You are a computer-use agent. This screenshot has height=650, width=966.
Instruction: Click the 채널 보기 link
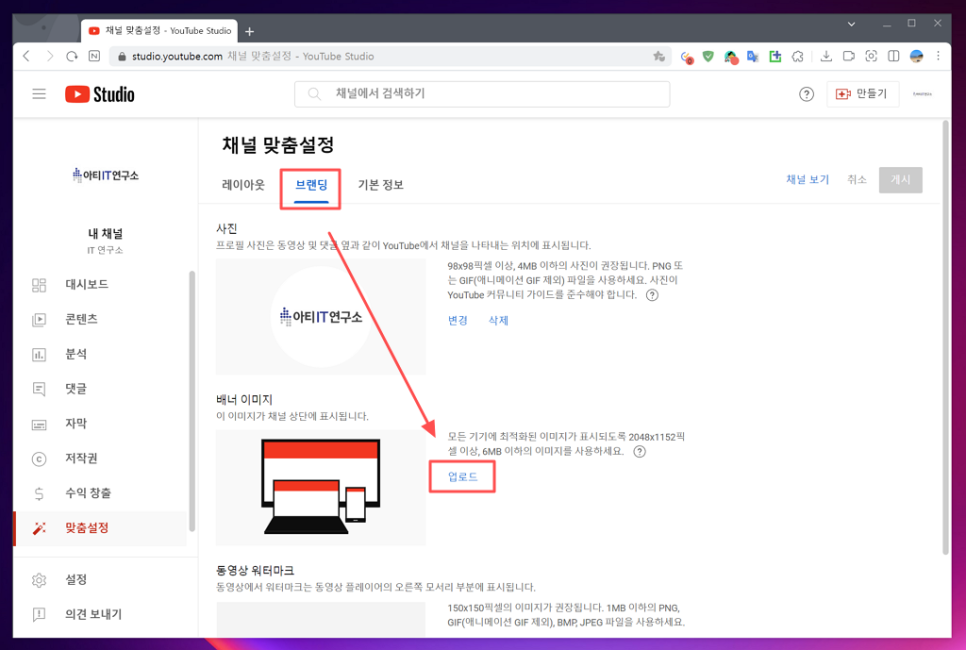pyautogui.click(x=807, y=179)
